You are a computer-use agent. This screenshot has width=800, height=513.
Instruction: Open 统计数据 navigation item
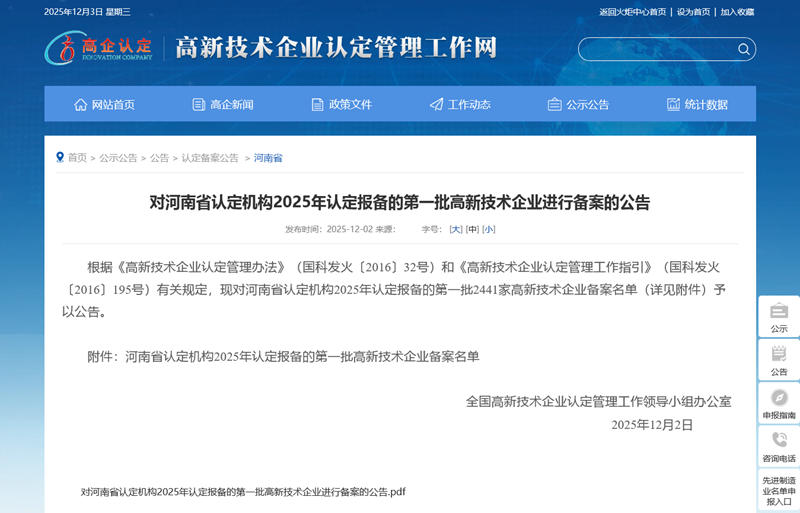point(697,105)
